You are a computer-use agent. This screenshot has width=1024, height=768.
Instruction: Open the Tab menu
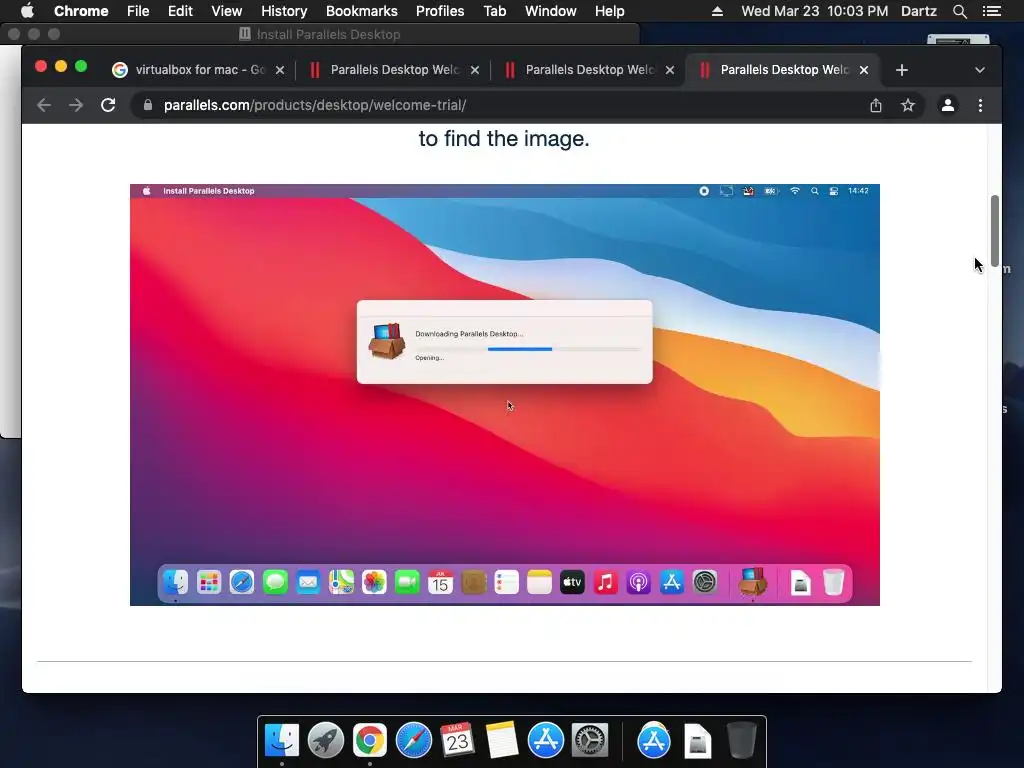click(x=494, y=11)
